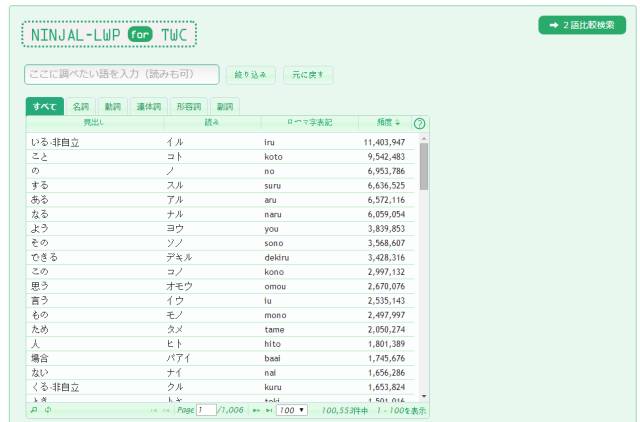
Task: Go to next page icon
Action: click(x=256, y=410)
